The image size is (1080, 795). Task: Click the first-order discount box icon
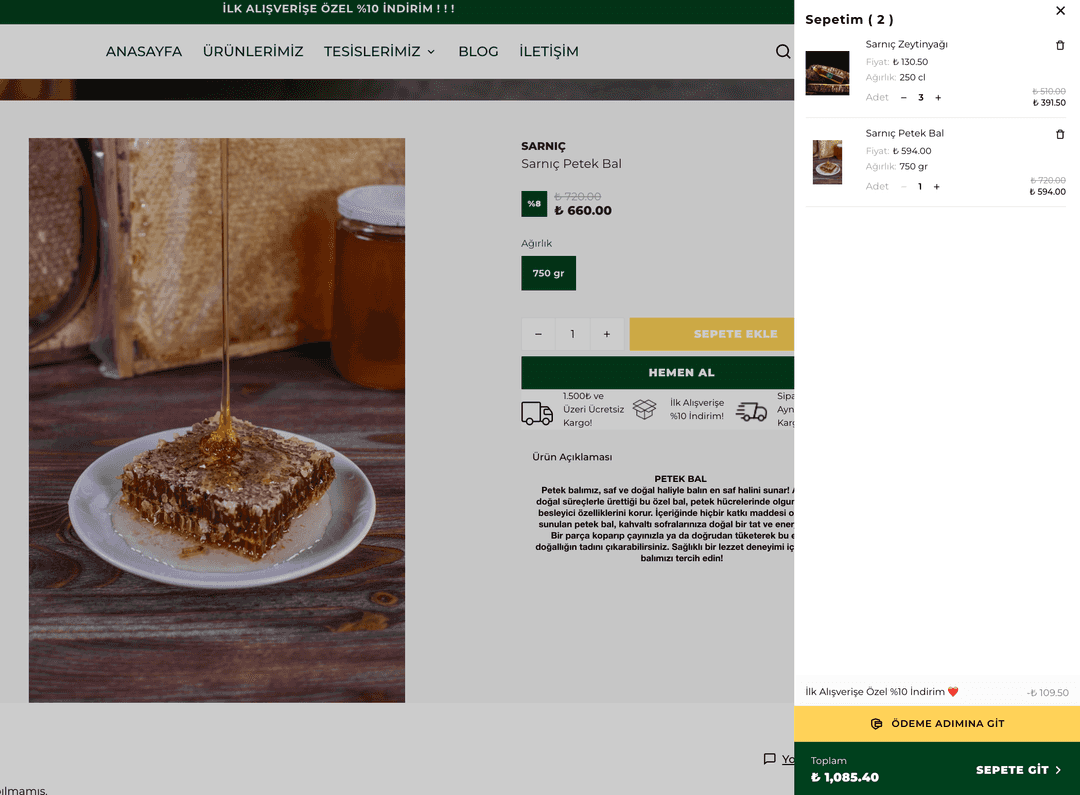pos(645,409)
